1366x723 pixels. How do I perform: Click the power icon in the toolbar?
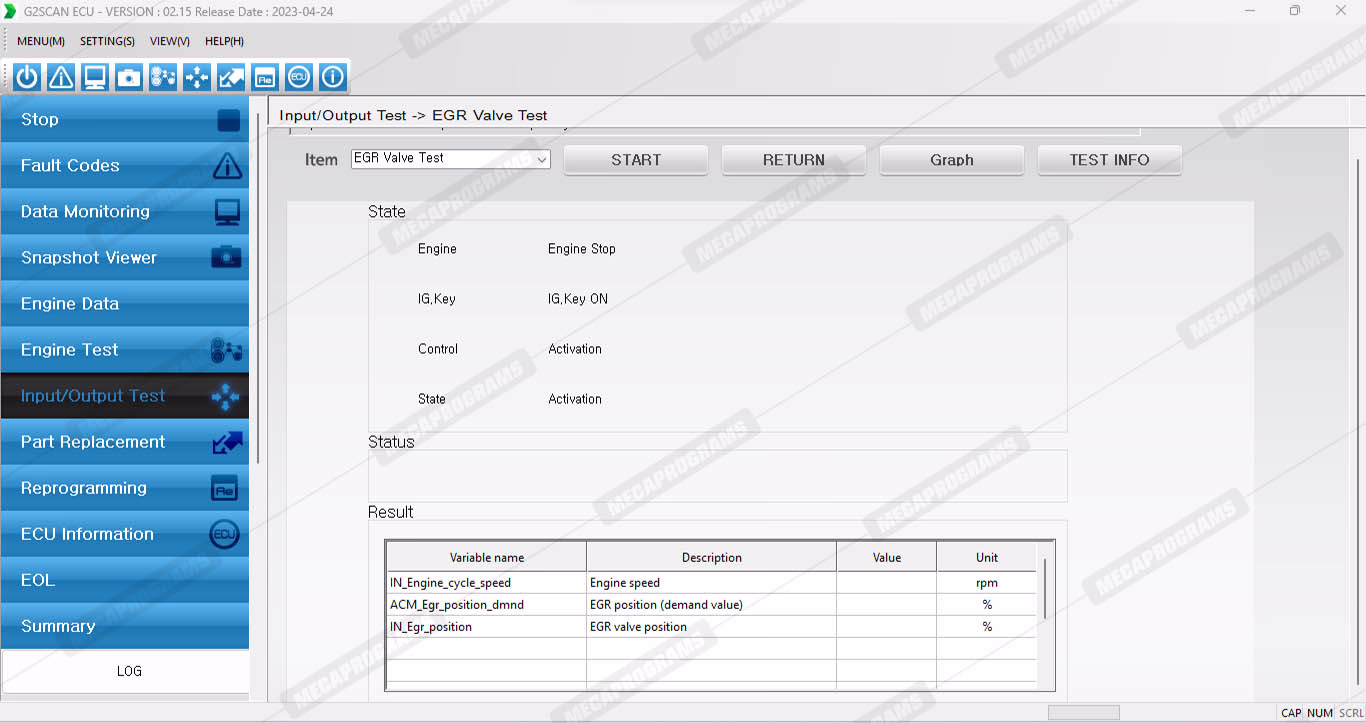pyautogui.click(x=27, y=77)
